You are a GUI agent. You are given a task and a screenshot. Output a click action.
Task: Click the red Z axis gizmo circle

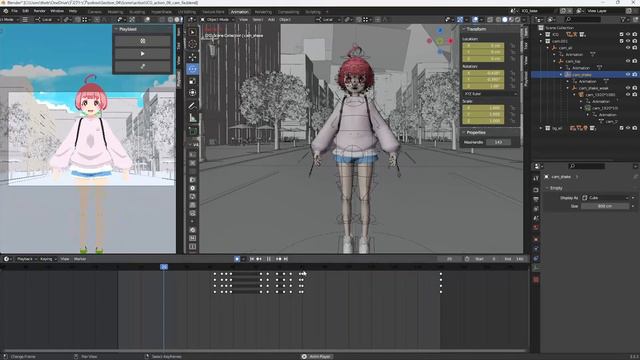click(x=450, y=41)
